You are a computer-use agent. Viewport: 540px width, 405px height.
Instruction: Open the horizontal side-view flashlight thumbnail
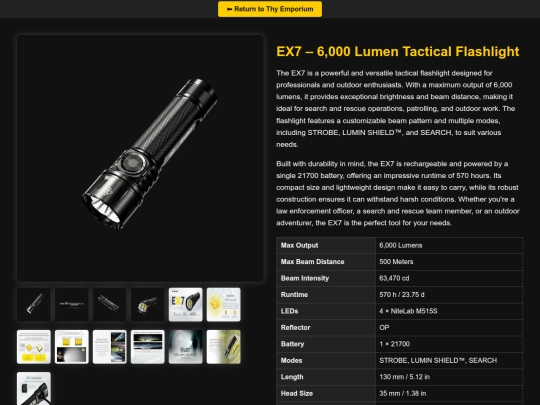pos(72,304)
